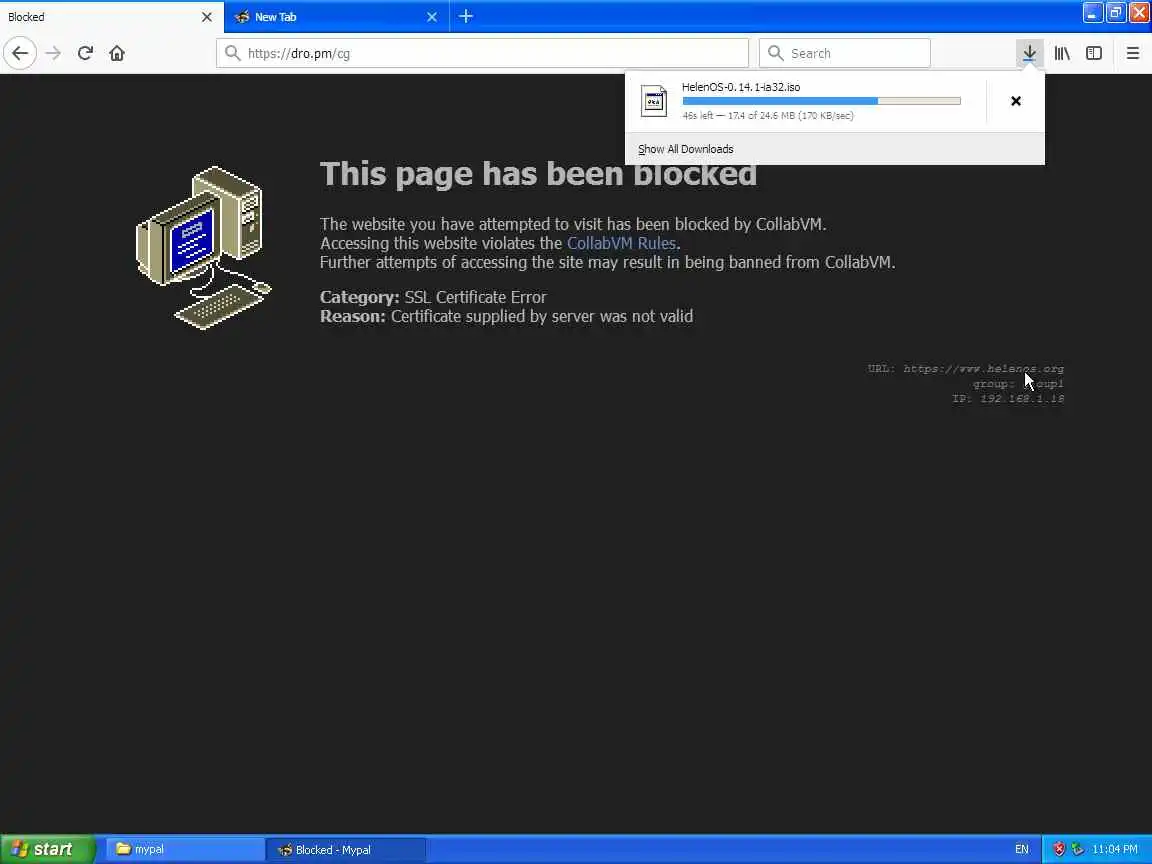Restore down the browser window

(1115, 12)
